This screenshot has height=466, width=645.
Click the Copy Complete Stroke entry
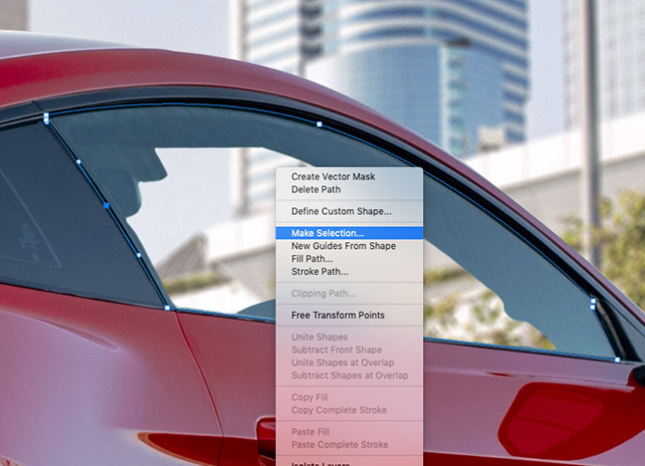coord(349,410)
